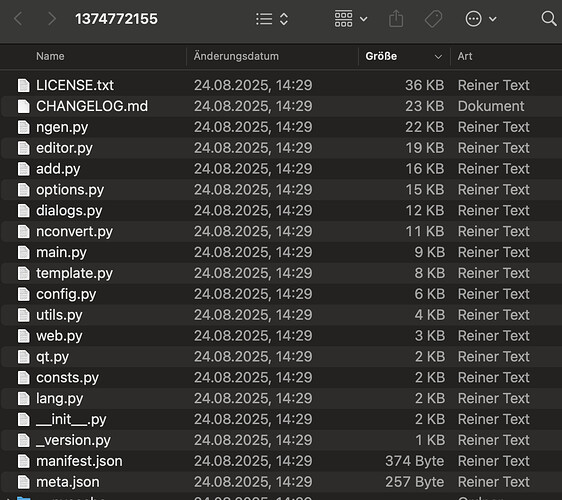Screen dimensions: 562x500
Task: Expand the view mode up-down chevrons
Action: pyautogui.click(x=284, y=19)
